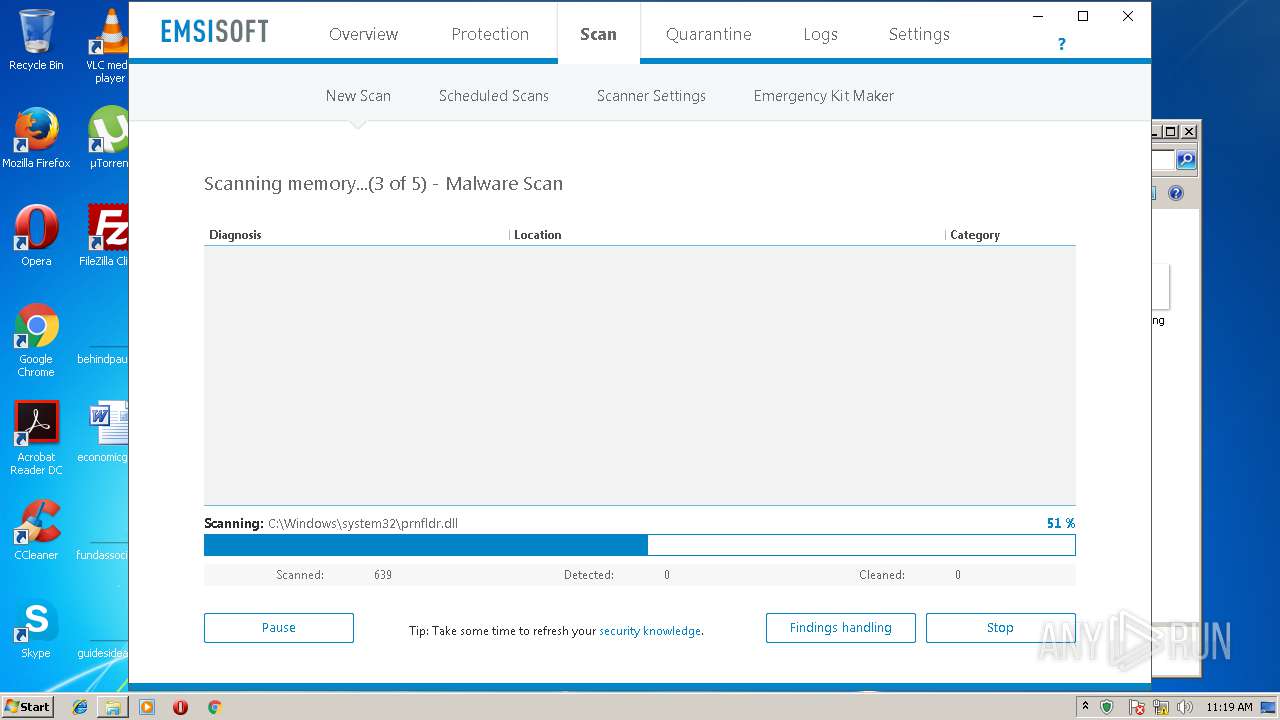Click the 51 % progress value
The width and height of the screenshot is (1280, 720).
pos(1061,523)
